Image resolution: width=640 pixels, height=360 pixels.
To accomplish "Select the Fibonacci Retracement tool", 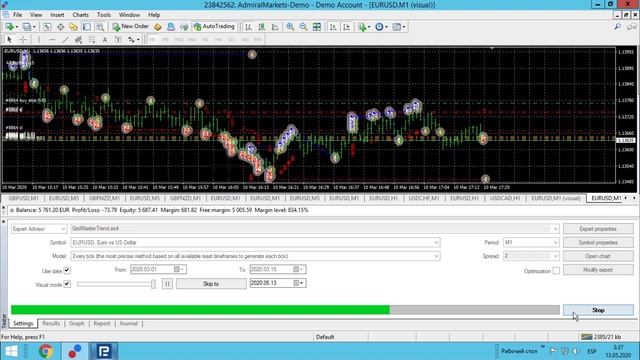I will (x=92, y=40).
